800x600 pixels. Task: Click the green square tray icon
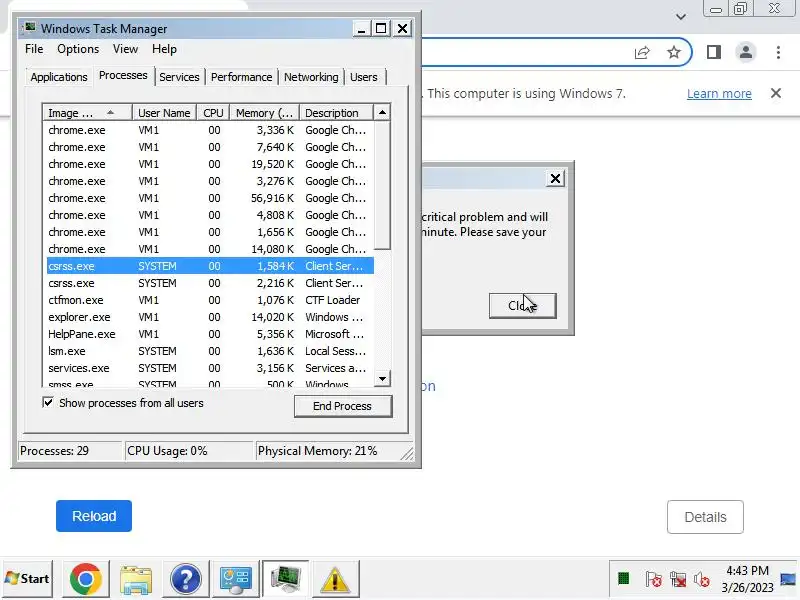pos(623,579)
